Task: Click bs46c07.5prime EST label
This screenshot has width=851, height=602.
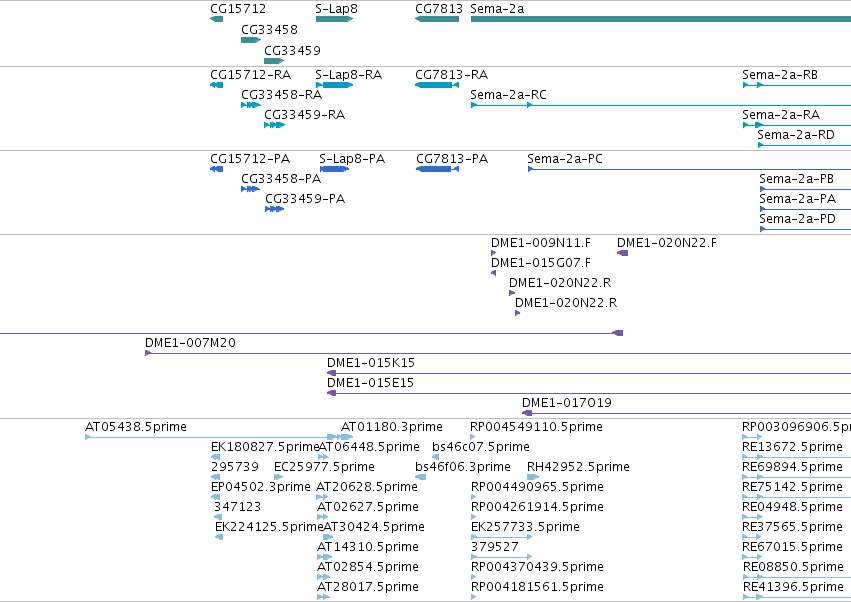Action: click(x=481, y=447)
